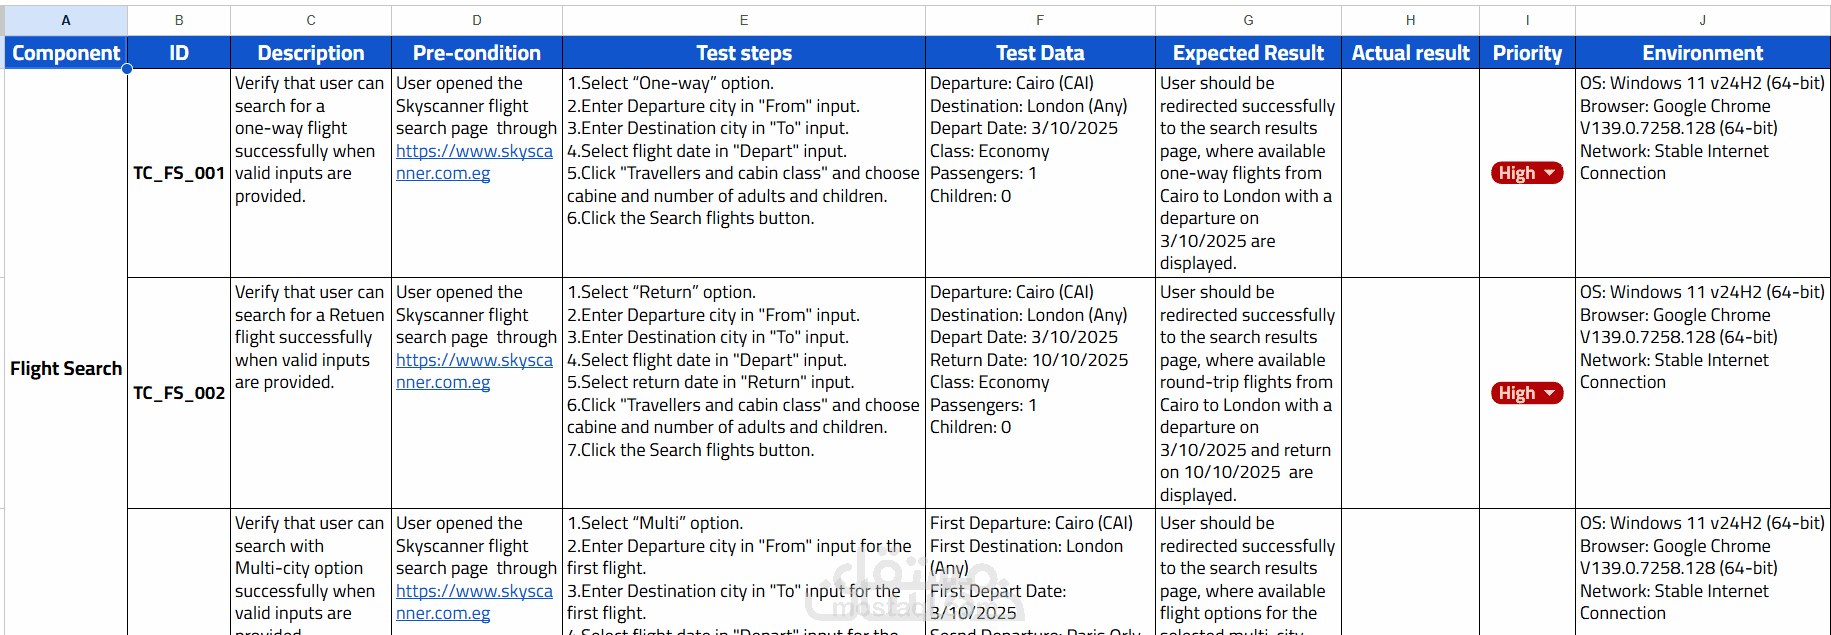Screen dimensions: 1831x635
Task: Click the Pre-condition header cell
Action: click(477, 53)
